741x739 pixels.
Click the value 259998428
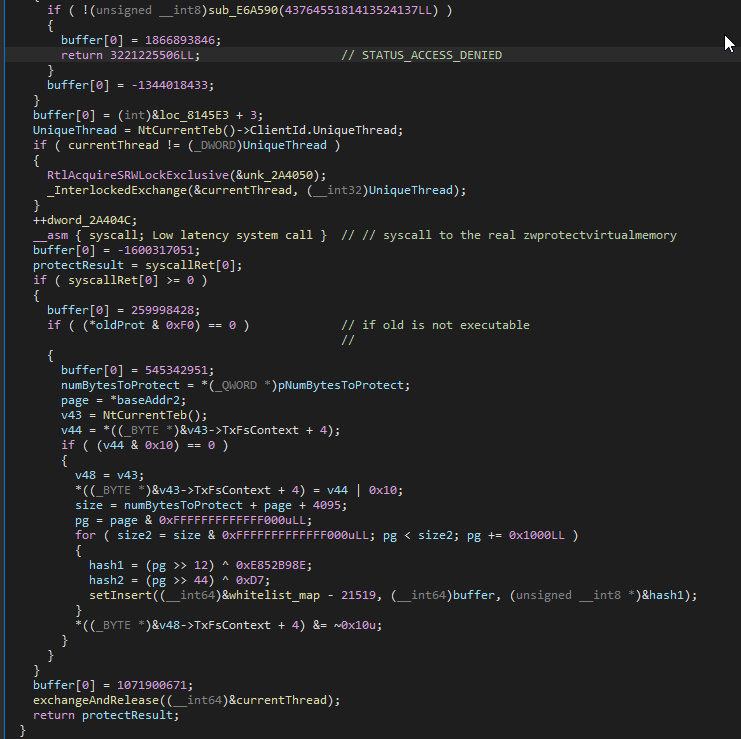165,310
